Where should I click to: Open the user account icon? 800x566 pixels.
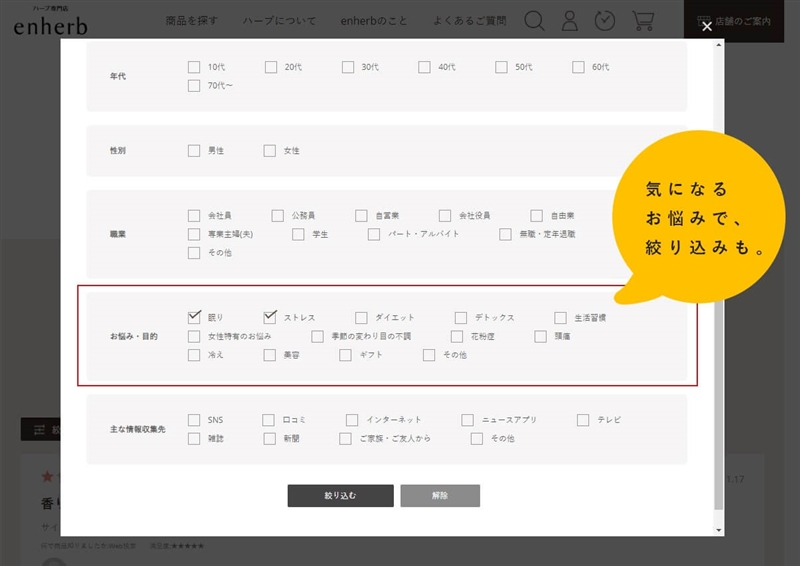click(569, 21)
